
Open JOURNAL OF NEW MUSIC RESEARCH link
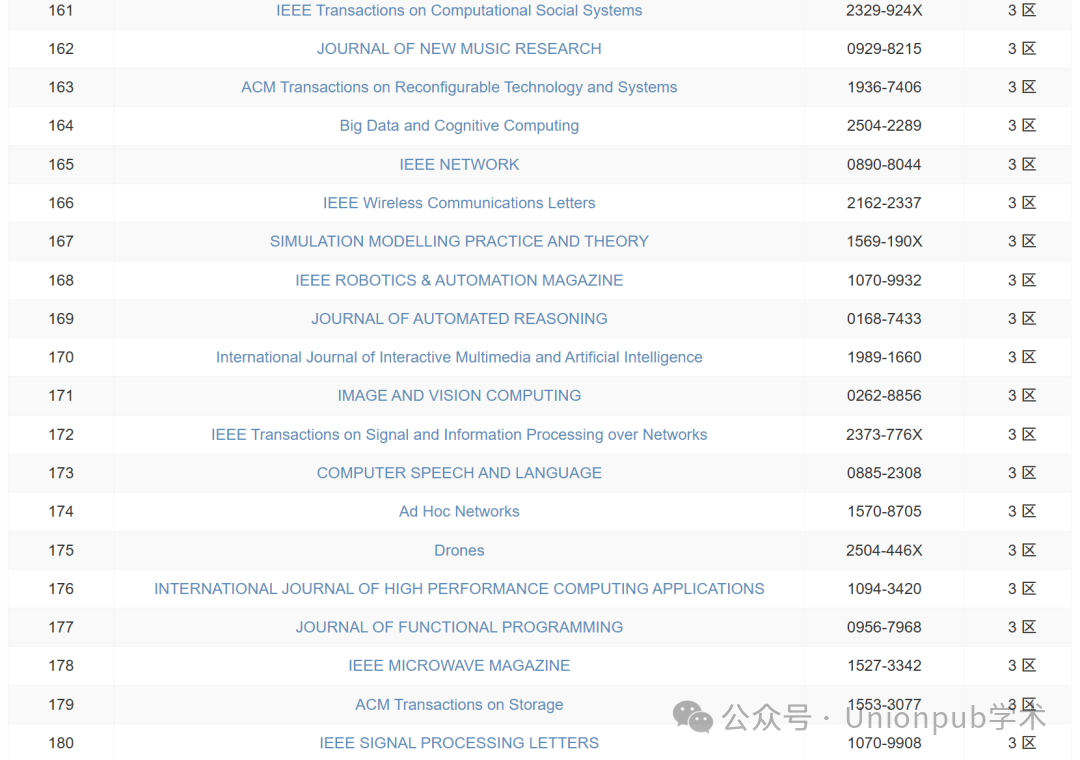coord(459,49)
